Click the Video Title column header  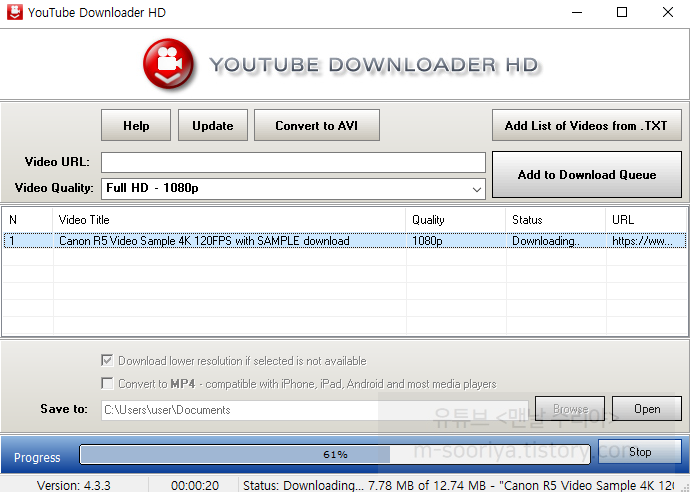pyautogui.click(x=229, y=220)
